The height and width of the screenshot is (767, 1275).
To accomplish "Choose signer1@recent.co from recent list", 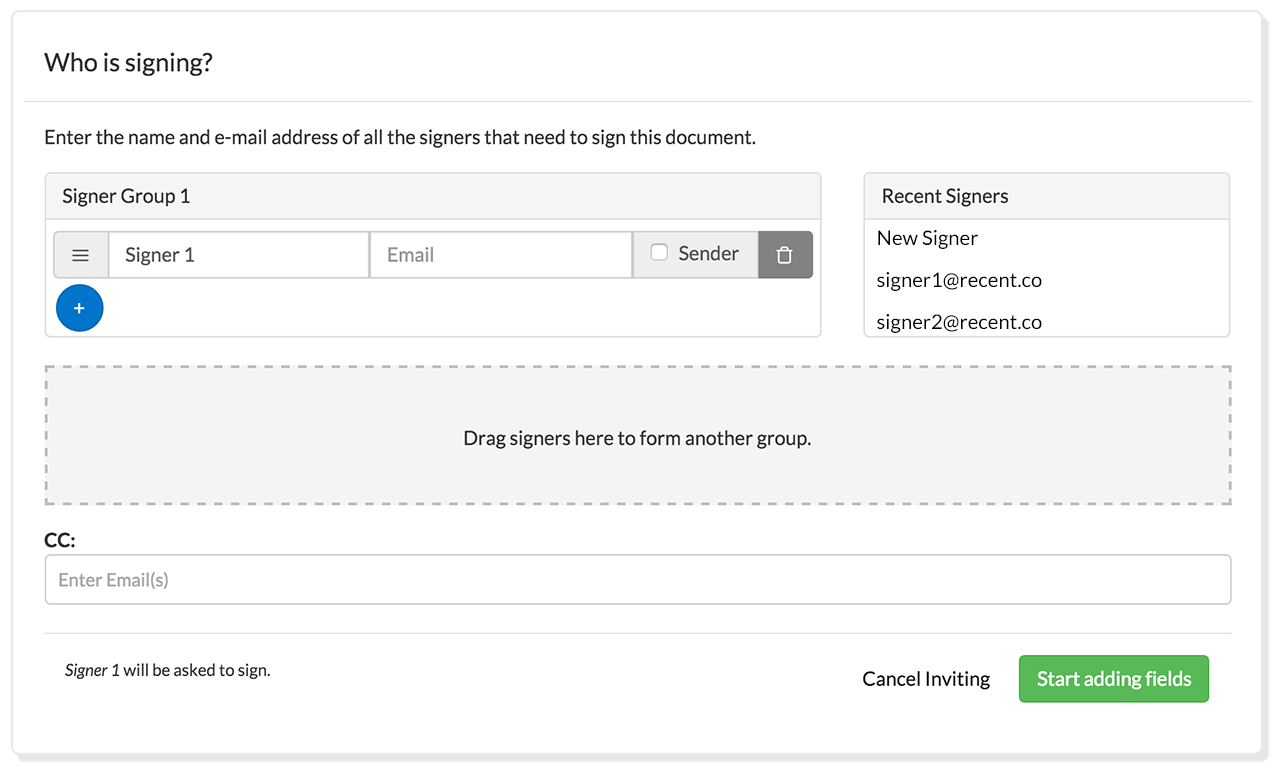I will point(959,280).
